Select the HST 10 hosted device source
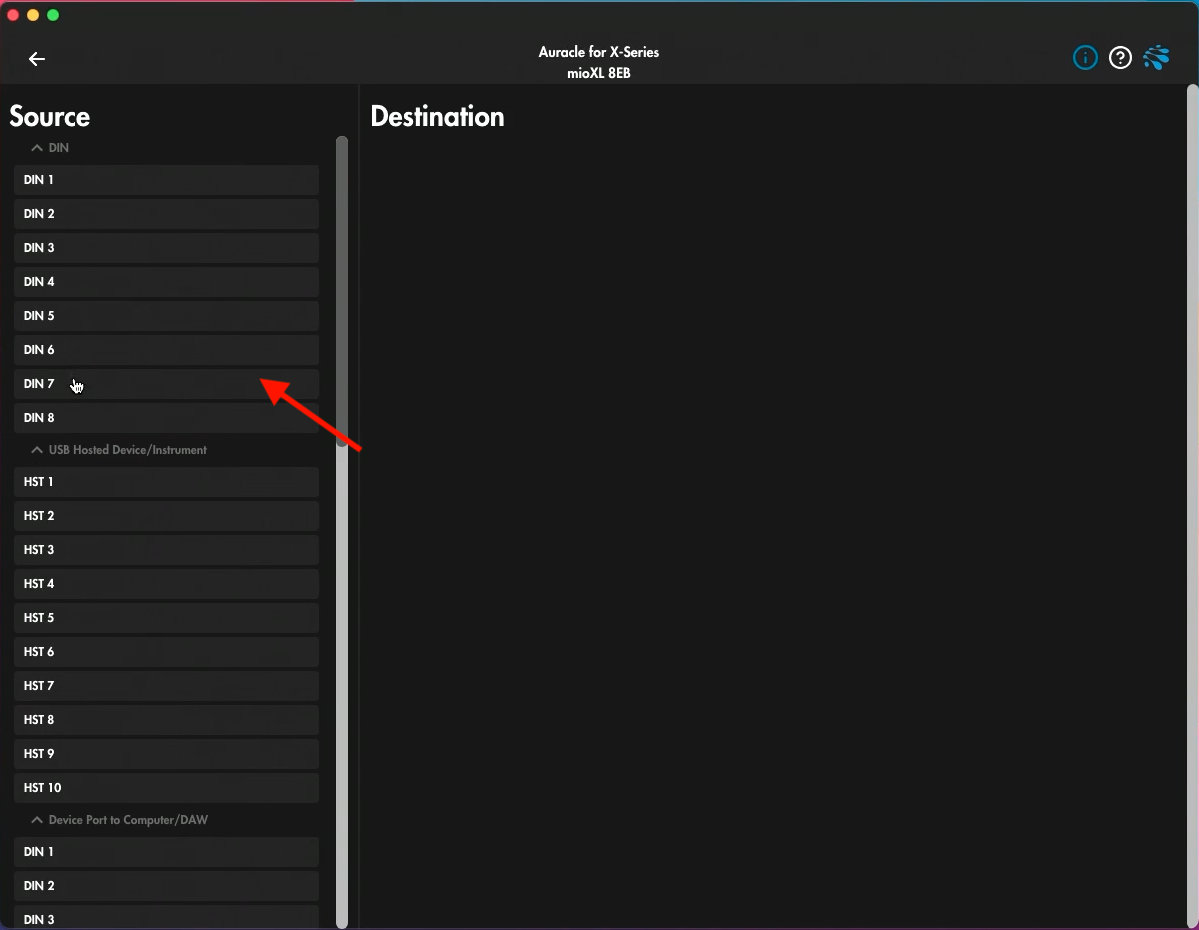 [x=166, y=788]
